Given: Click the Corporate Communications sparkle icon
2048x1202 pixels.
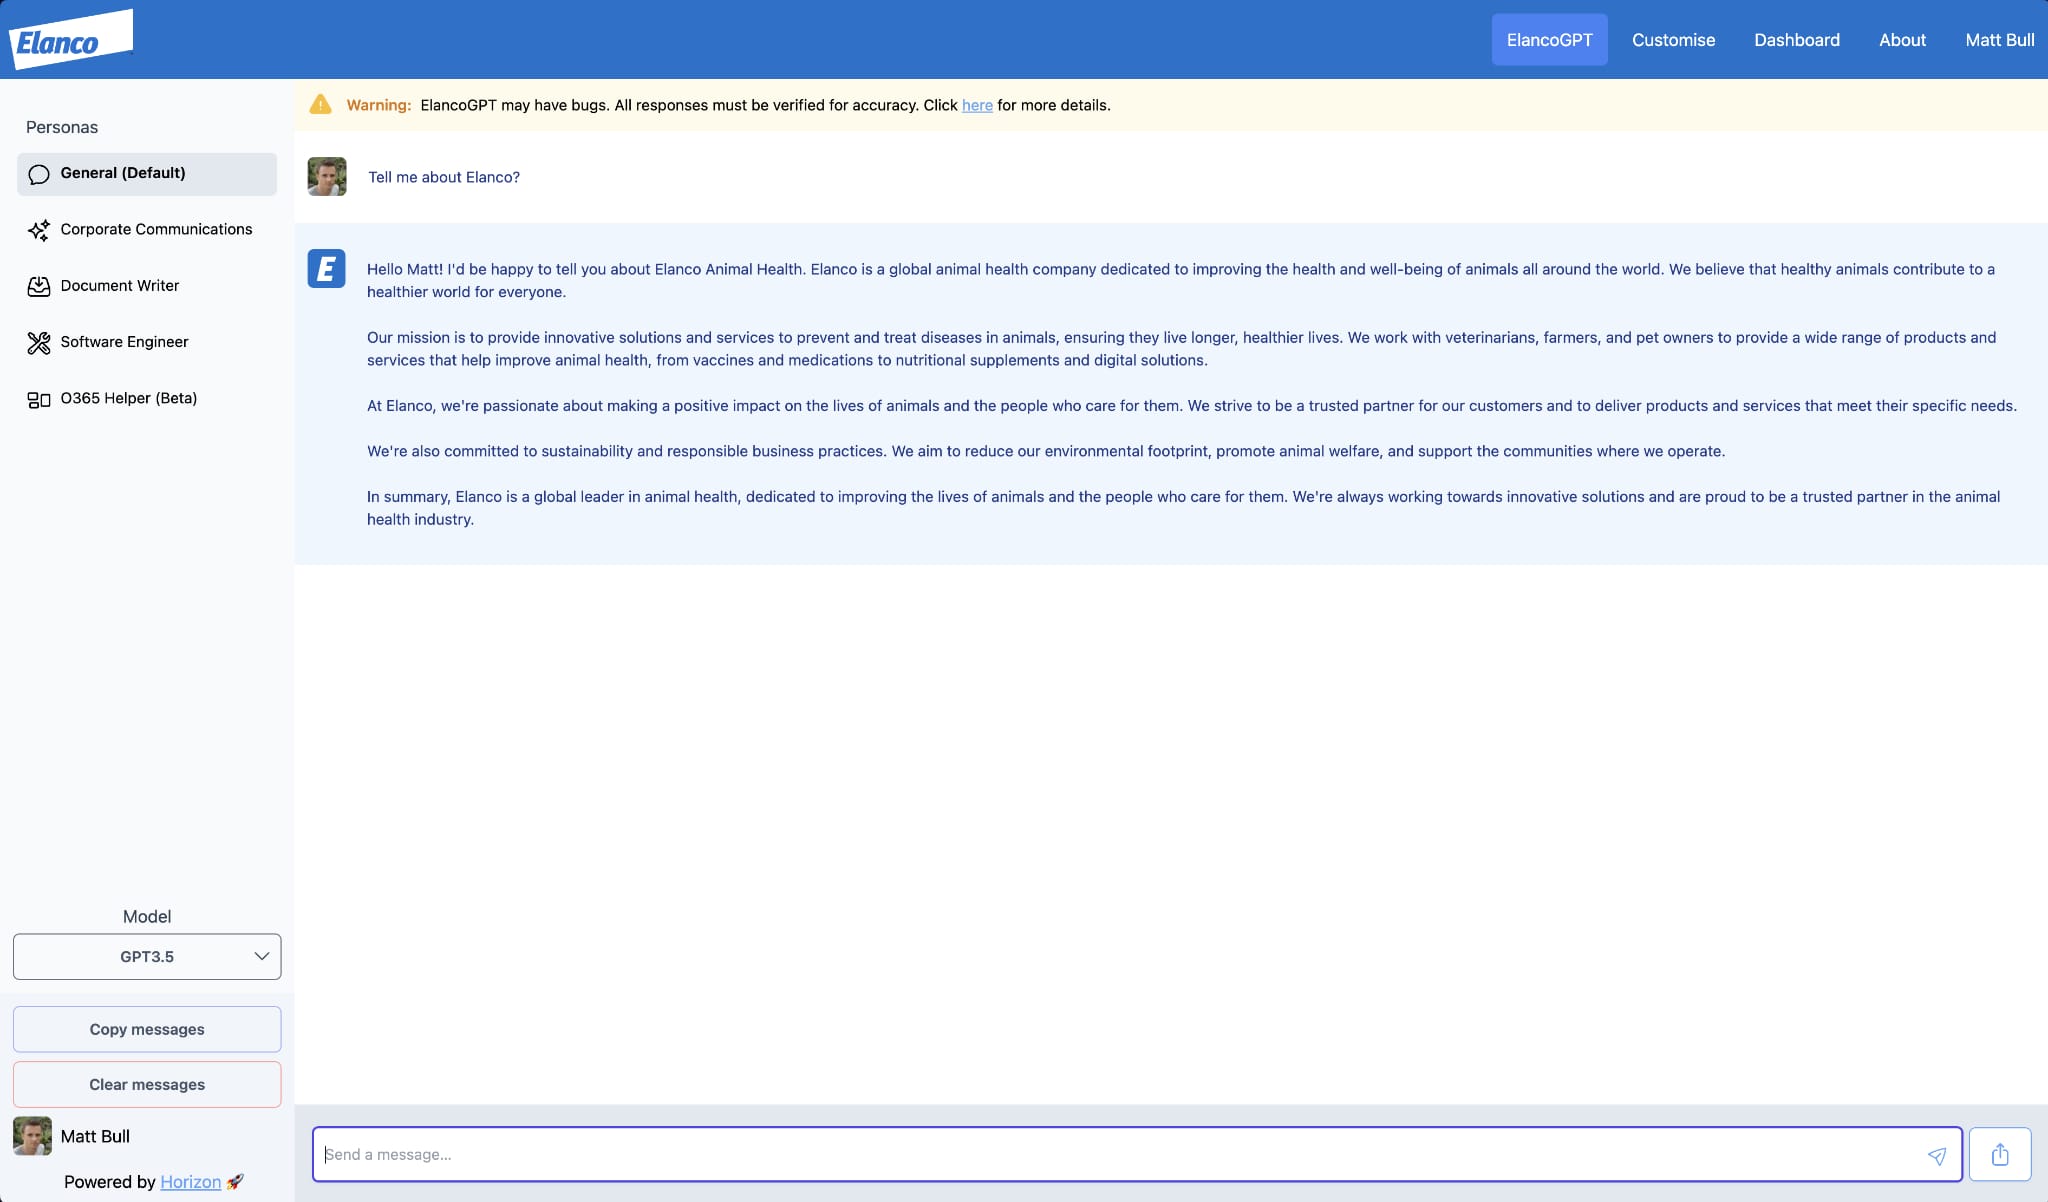Looking at the screenshot, I should tap(39, 230).
